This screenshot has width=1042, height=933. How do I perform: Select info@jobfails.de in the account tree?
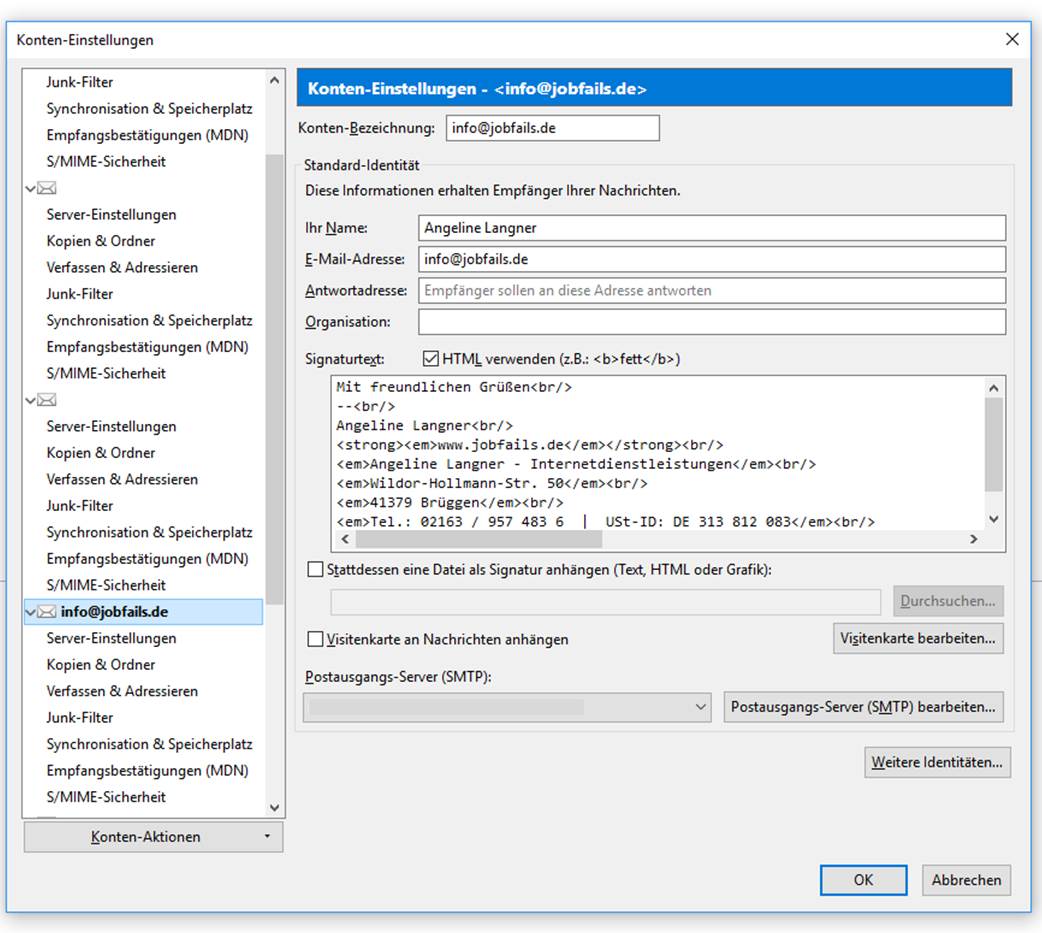144,612
